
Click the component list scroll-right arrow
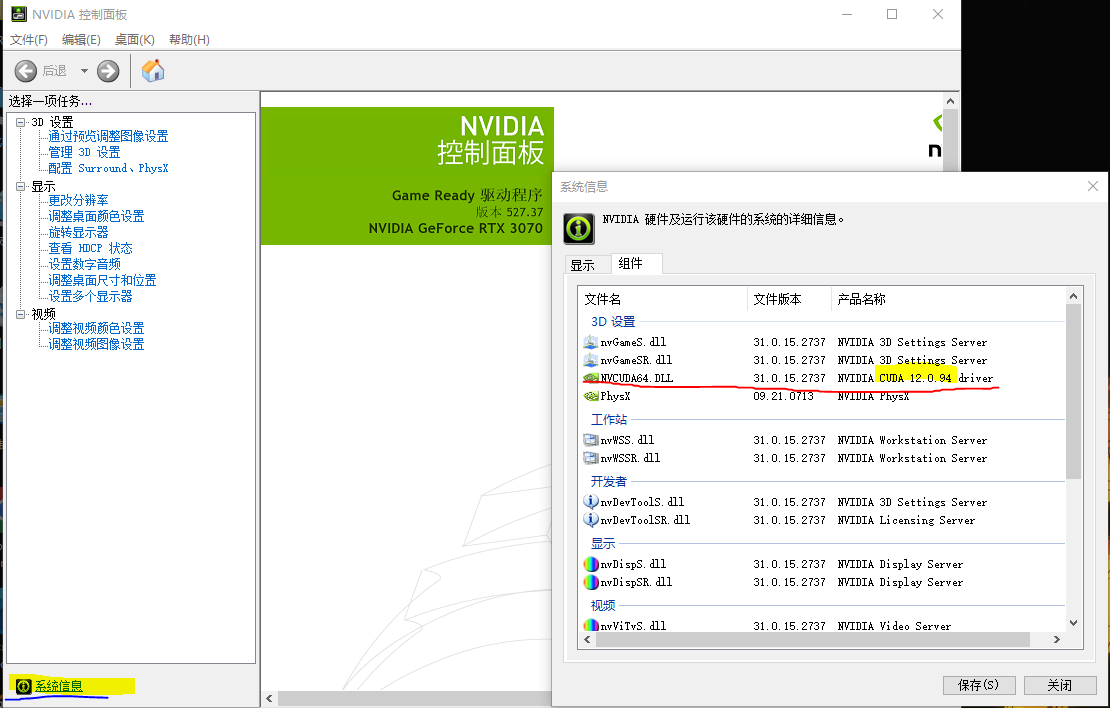click(x=1056, y=639)
